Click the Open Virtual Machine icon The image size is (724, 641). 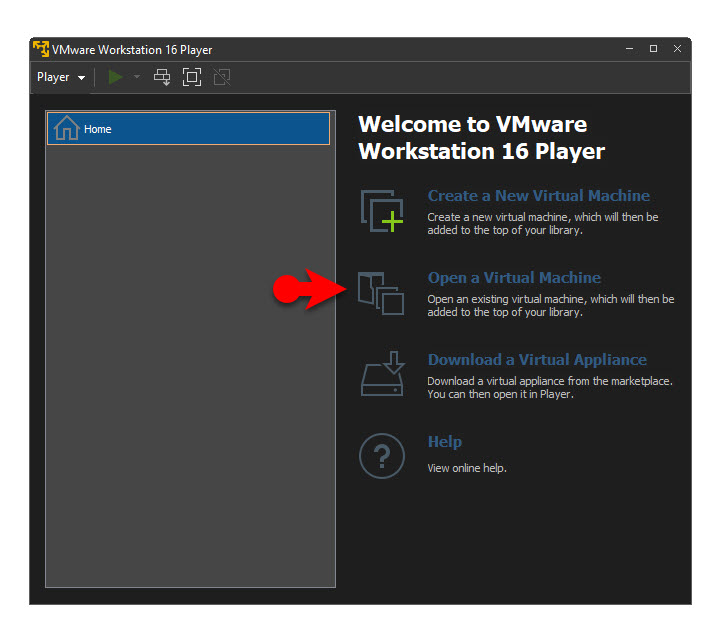tap(381, 293)
